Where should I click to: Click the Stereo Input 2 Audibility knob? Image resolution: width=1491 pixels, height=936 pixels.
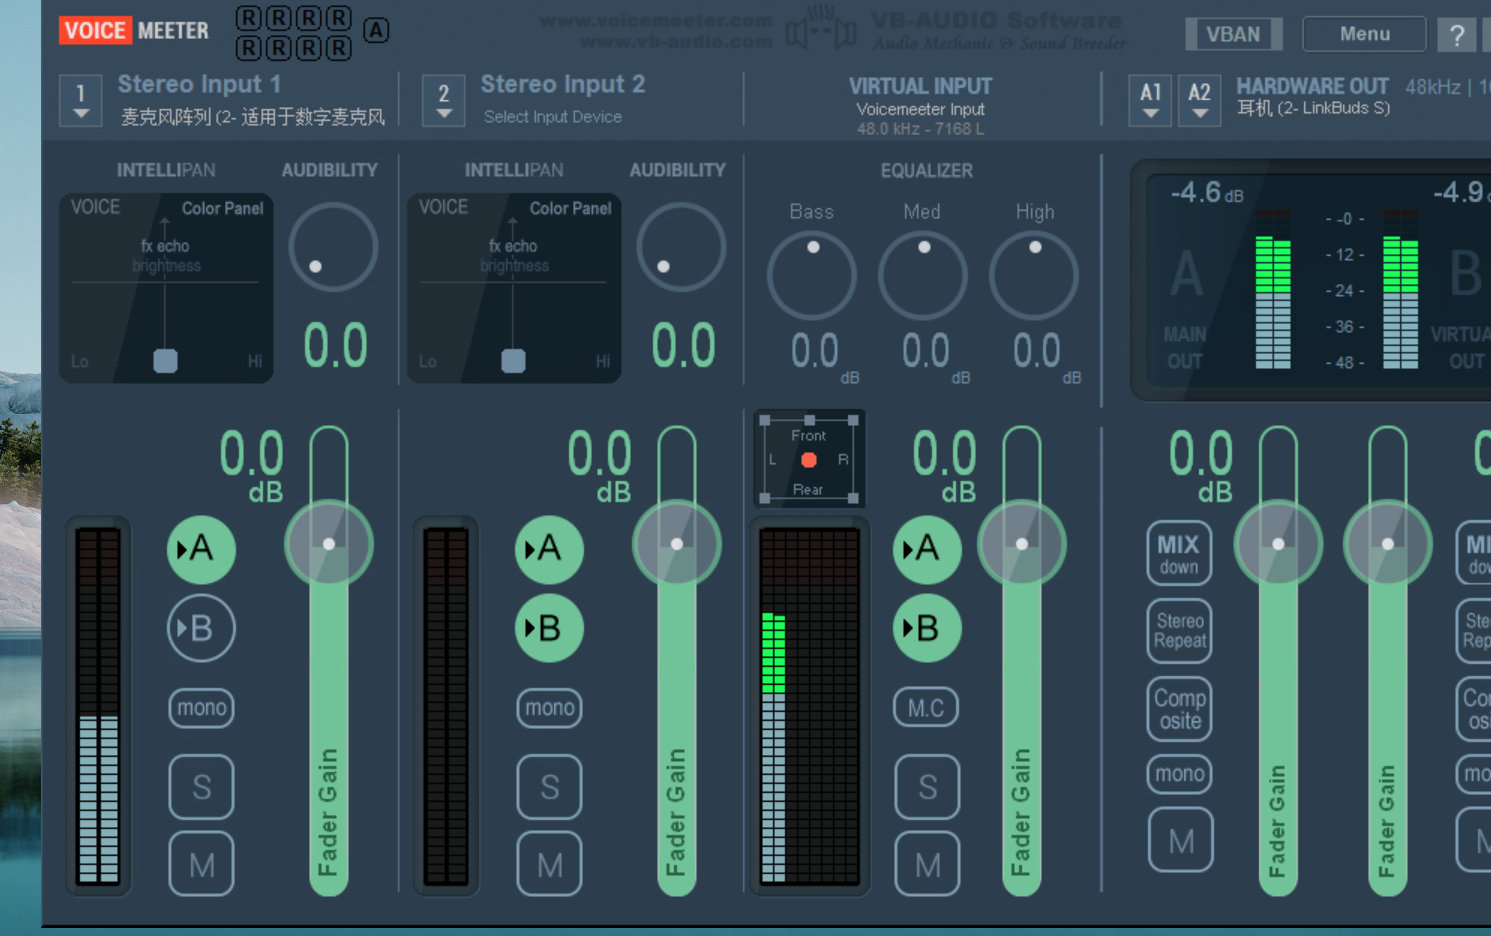tap(681, 247)
